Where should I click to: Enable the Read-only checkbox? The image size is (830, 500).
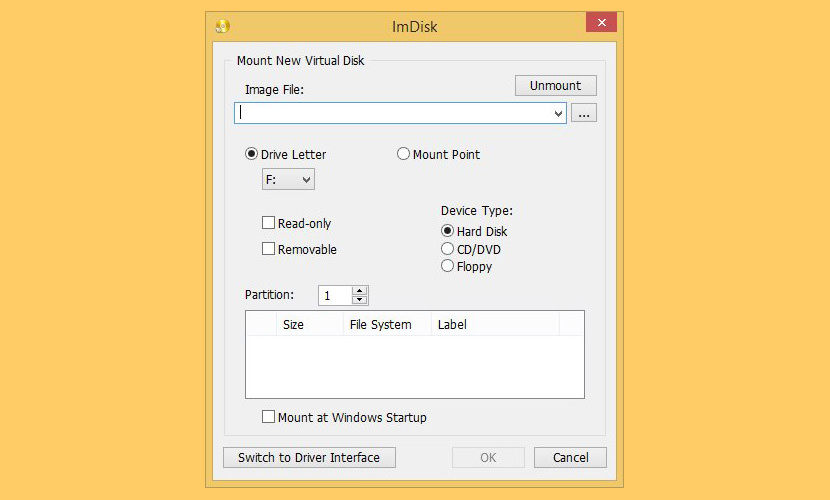(x=268, y=223)
